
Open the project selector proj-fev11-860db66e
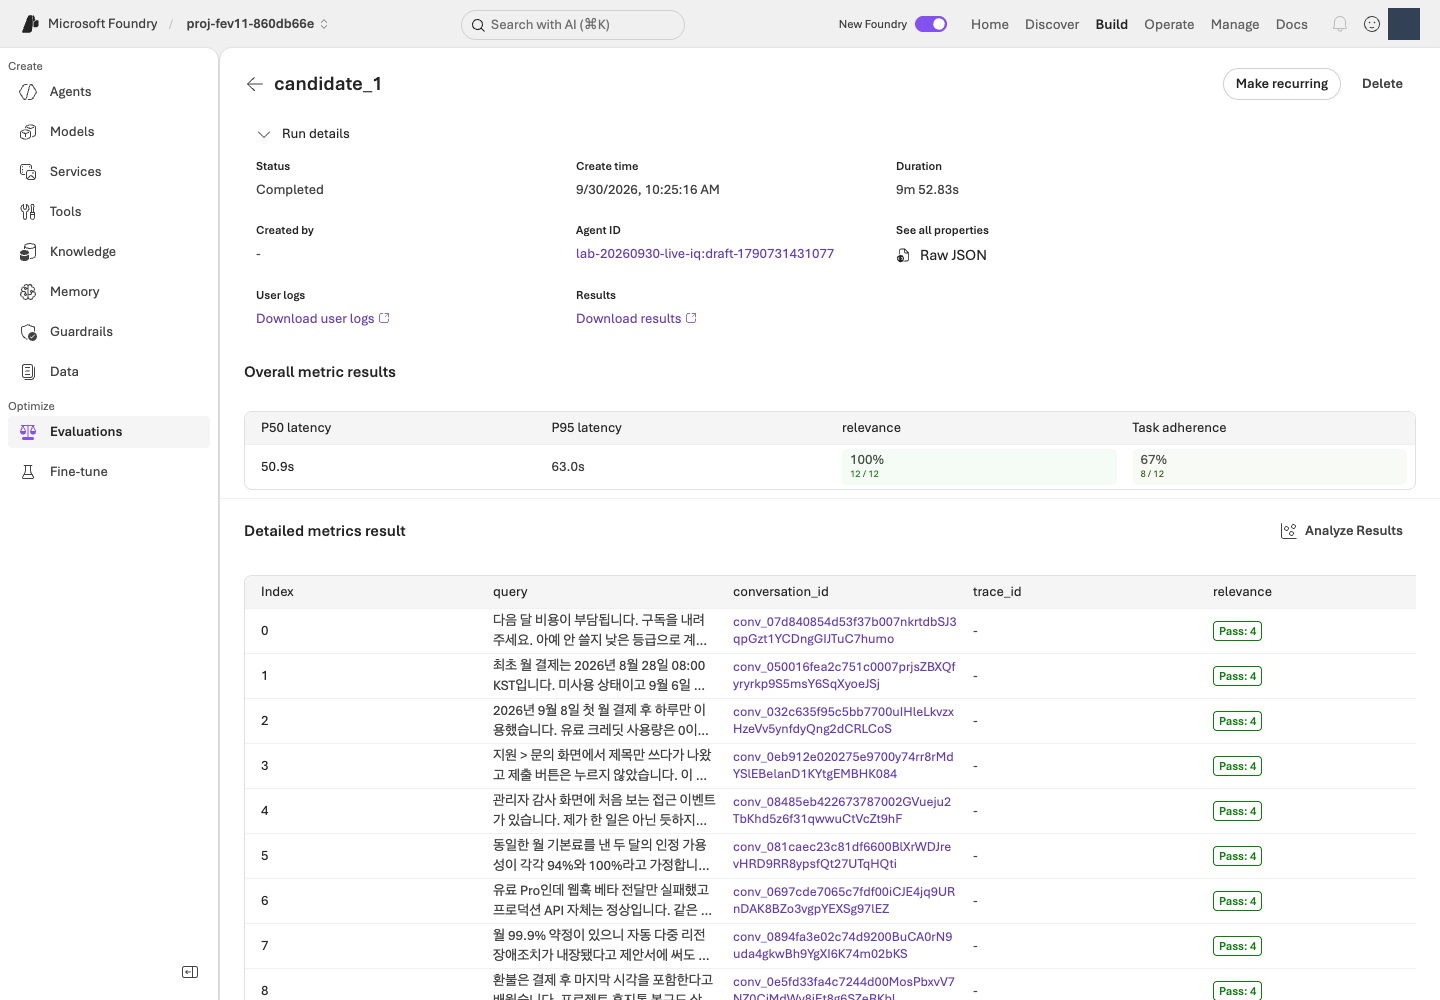(x=257, y=24)
